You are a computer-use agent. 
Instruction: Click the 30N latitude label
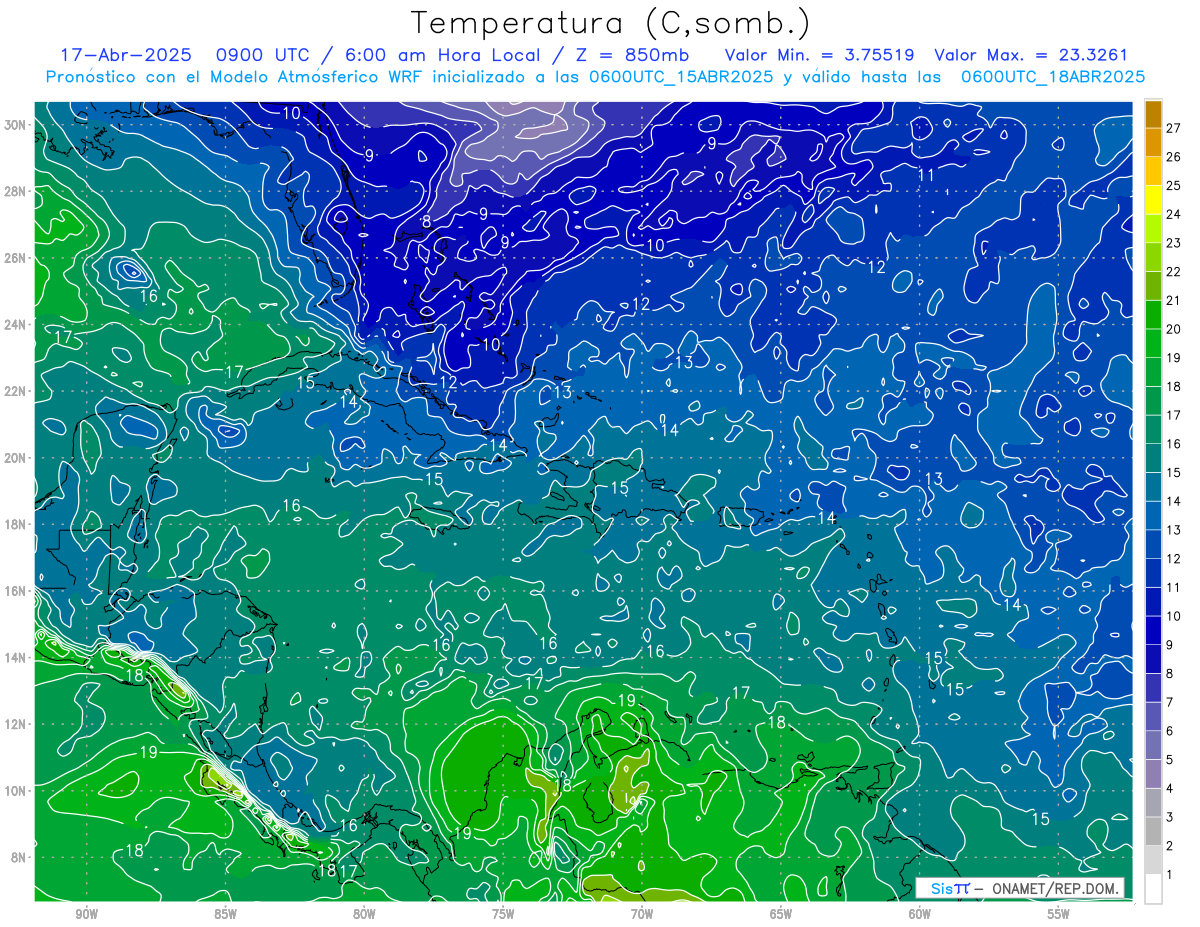point(14,125)
